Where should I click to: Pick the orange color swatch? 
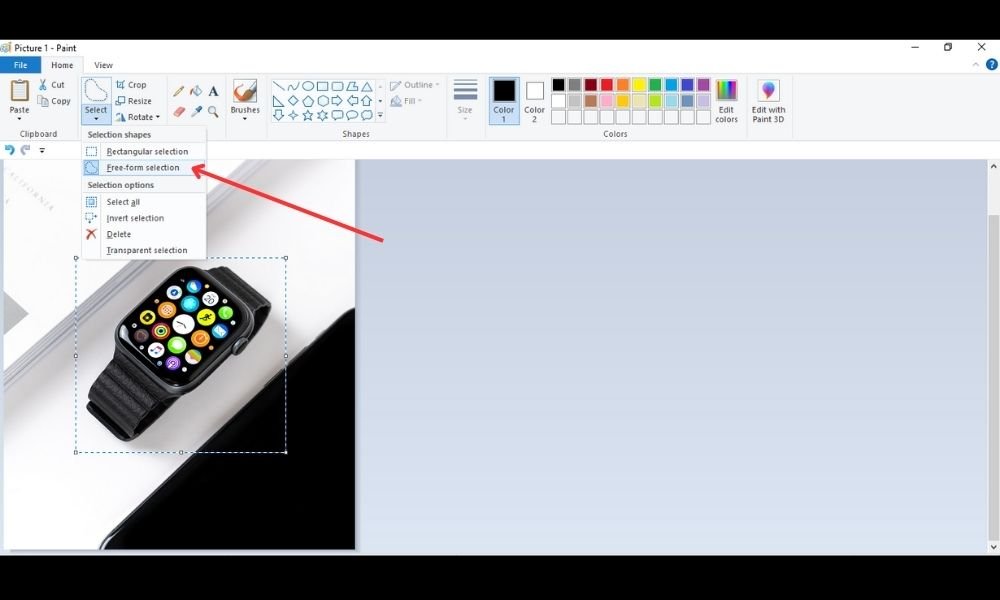tap(622, 85)
